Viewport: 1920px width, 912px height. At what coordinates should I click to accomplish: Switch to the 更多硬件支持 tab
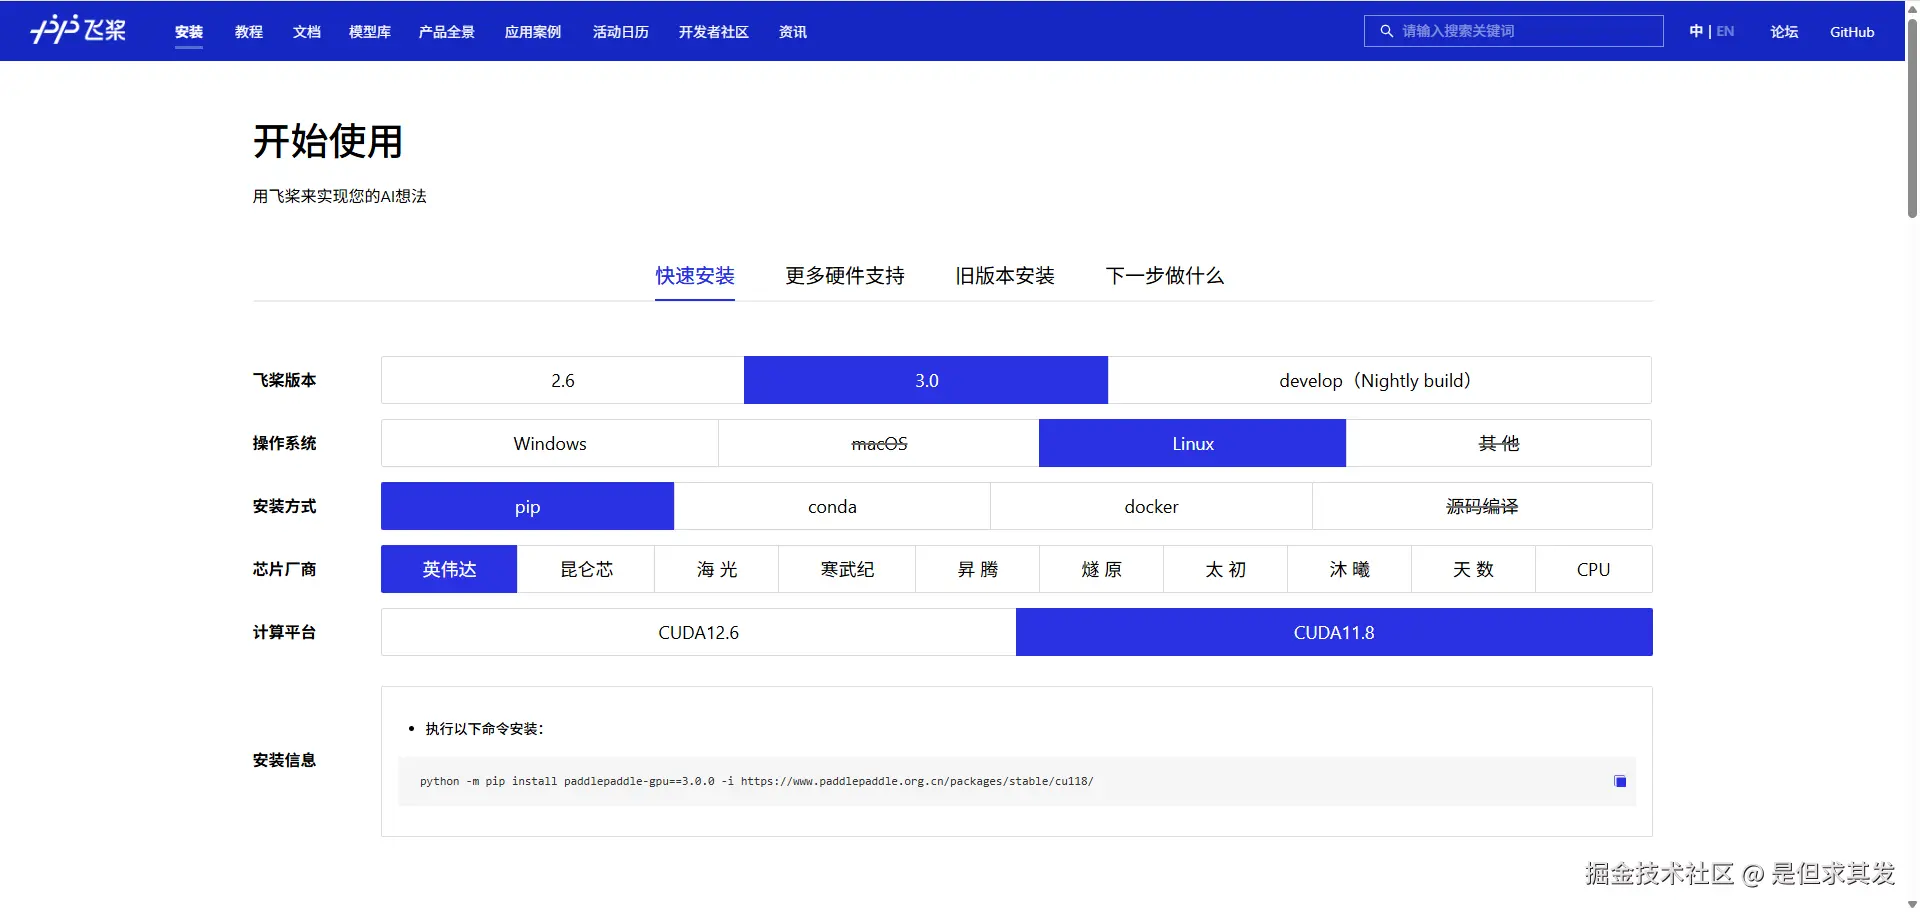point(844,276)
